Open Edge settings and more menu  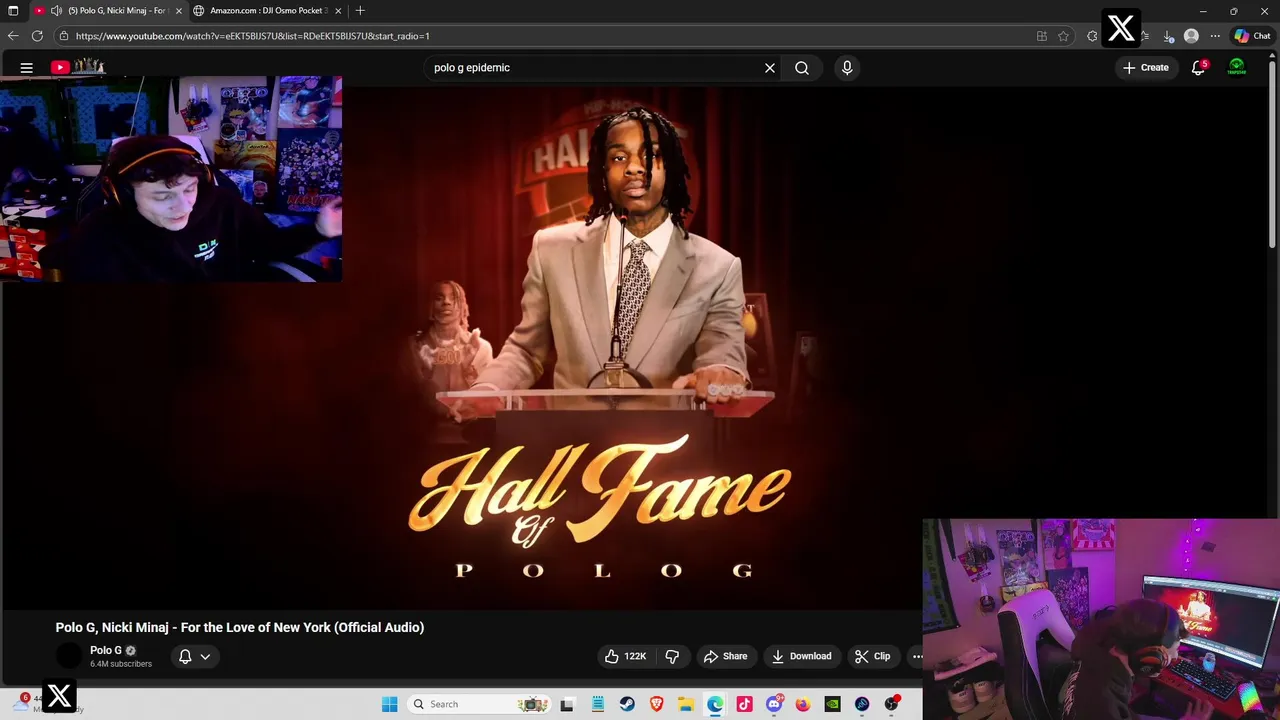coord(1215,36)
